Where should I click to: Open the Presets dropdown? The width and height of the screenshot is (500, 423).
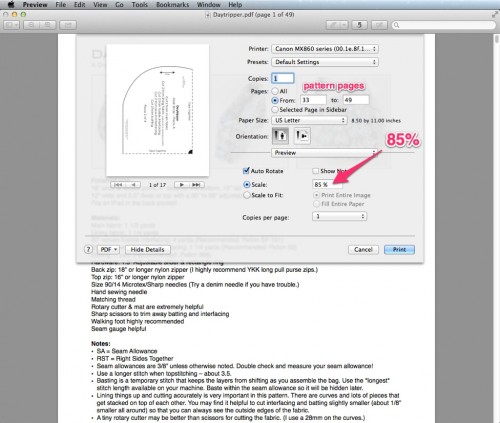tap(325, 62)
